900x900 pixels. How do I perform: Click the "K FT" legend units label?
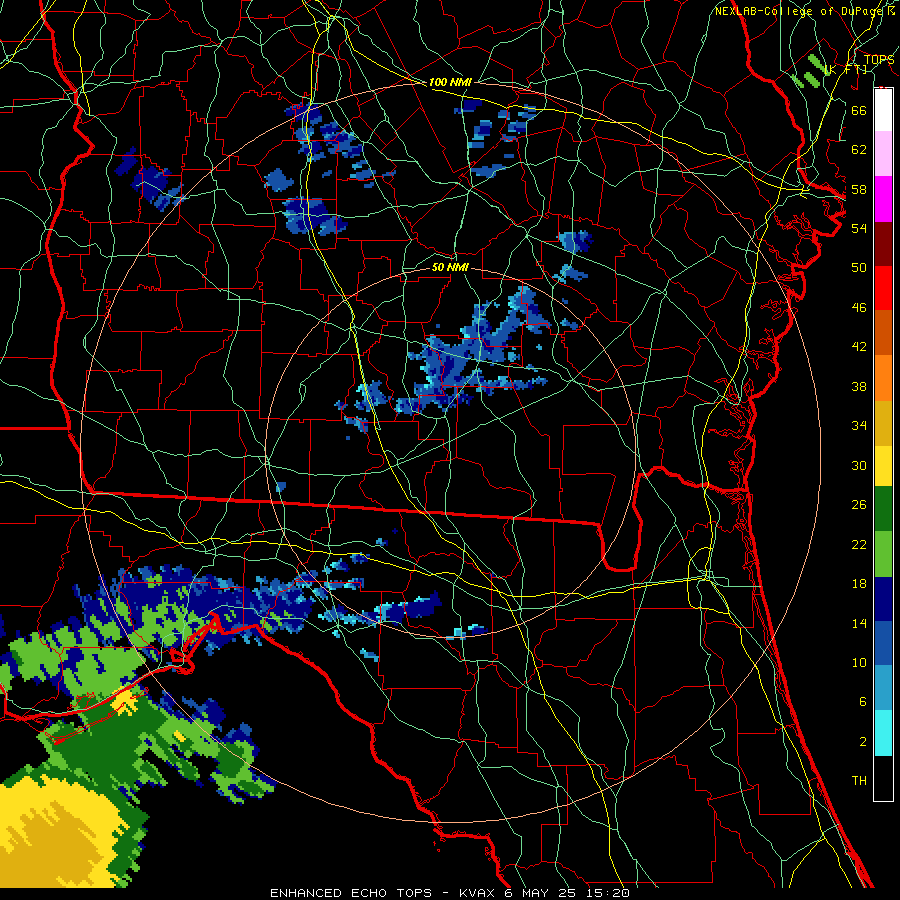click(846, 70)
